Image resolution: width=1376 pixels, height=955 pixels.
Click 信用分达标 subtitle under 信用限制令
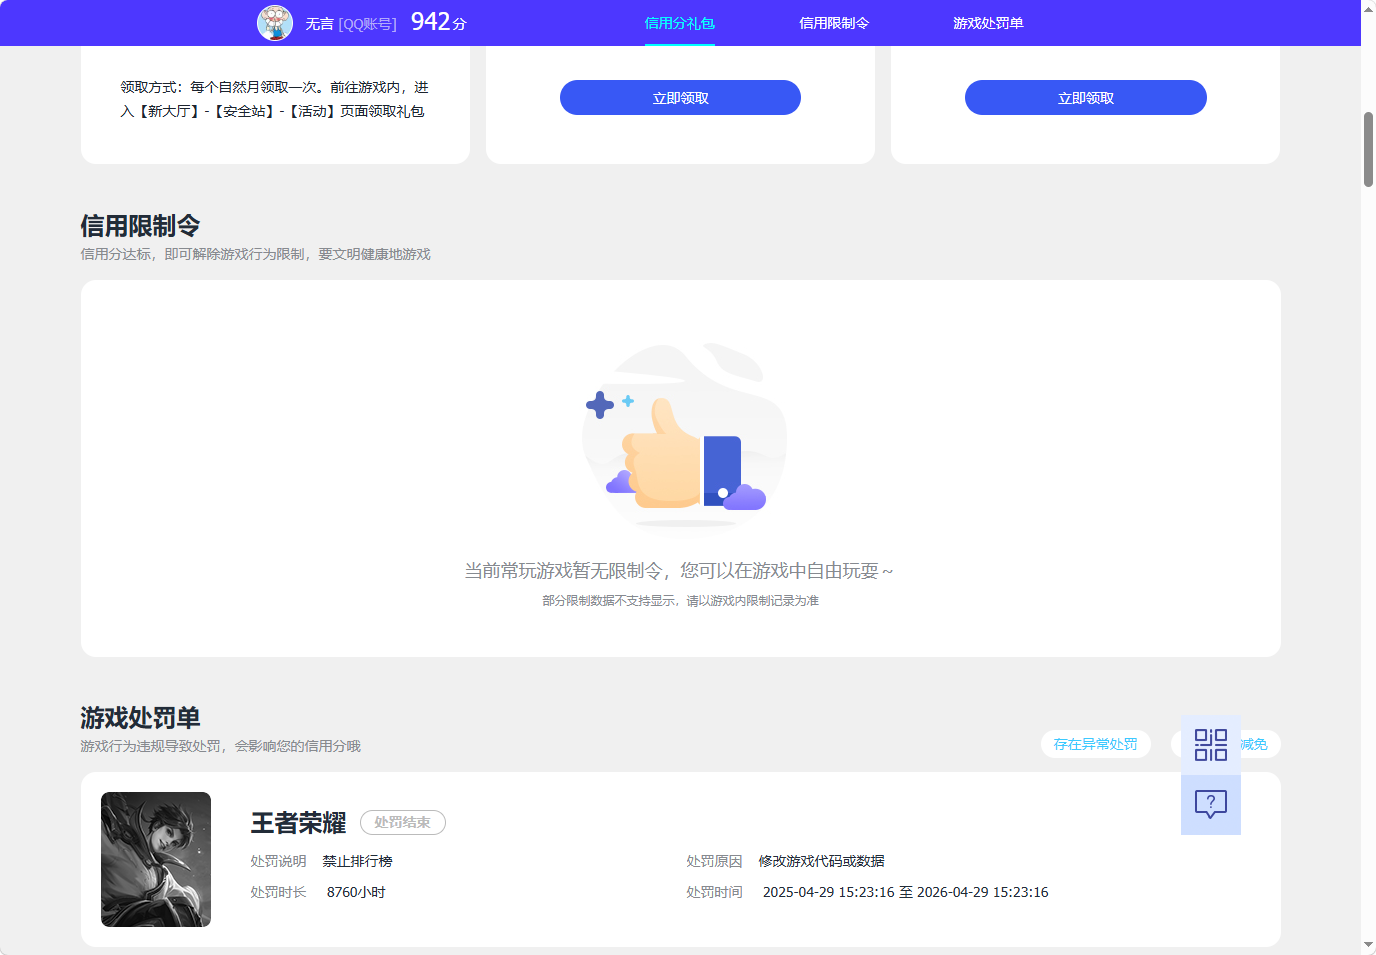tap(255, 254)
